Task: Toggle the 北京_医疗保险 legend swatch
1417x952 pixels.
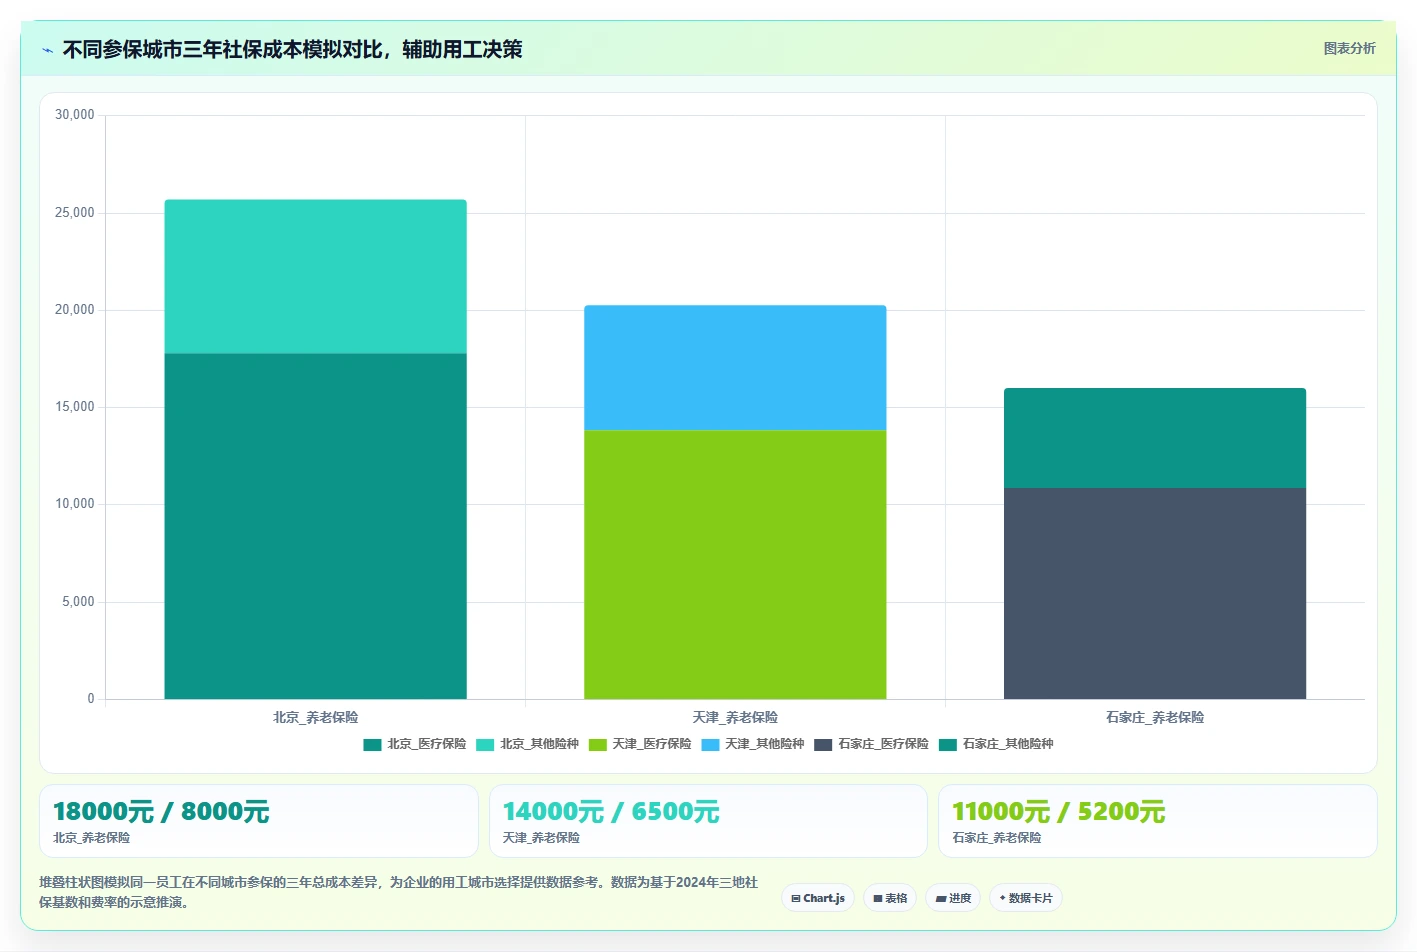Action: [372, 744]
